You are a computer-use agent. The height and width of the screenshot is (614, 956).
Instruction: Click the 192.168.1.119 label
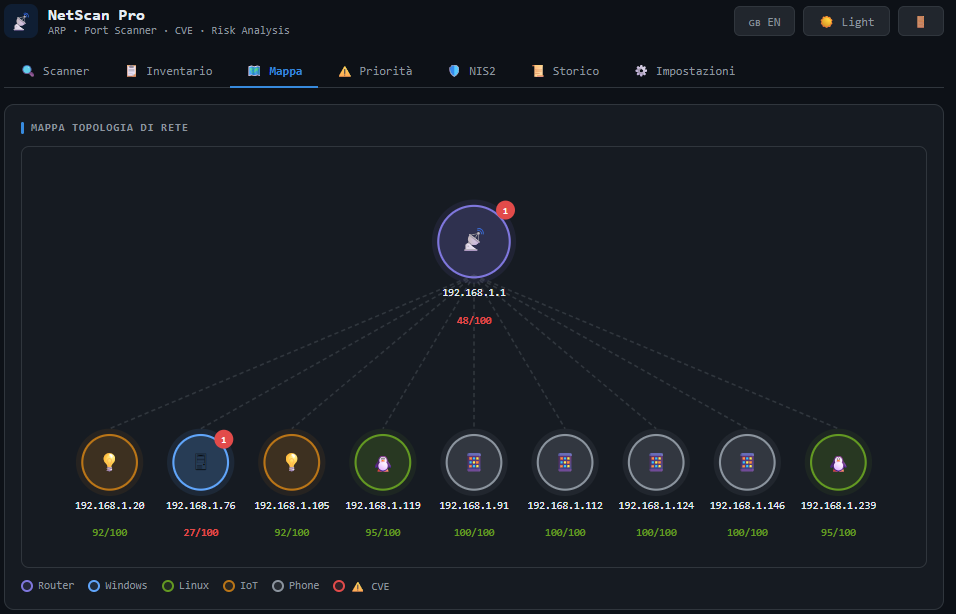point(383,505)
